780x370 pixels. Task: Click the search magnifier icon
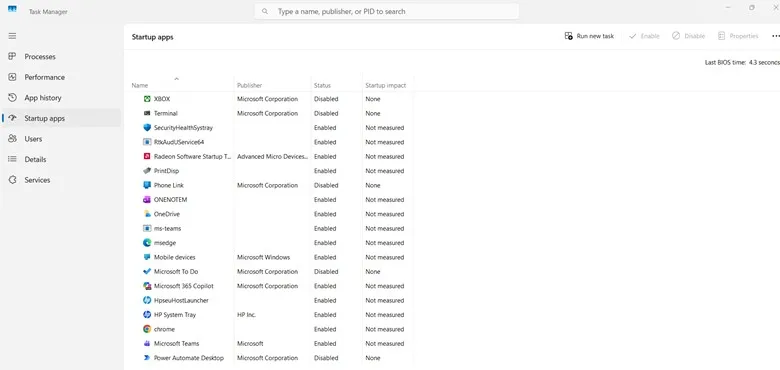coord(265,11)
